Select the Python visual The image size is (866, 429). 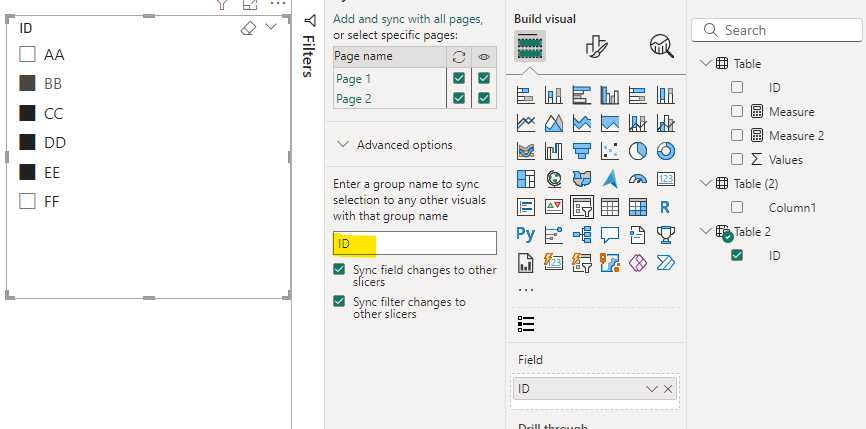point(525,235)
